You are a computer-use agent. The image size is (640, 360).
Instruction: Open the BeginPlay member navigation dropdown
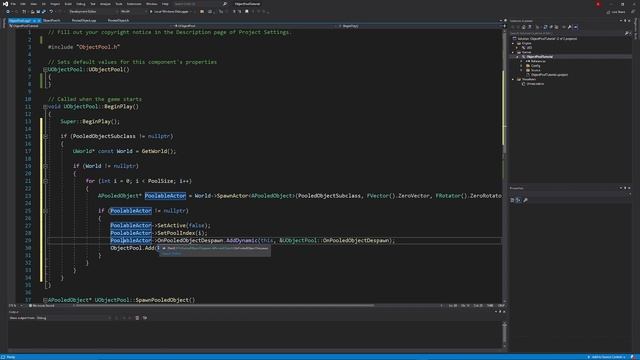tap(420, 26)
